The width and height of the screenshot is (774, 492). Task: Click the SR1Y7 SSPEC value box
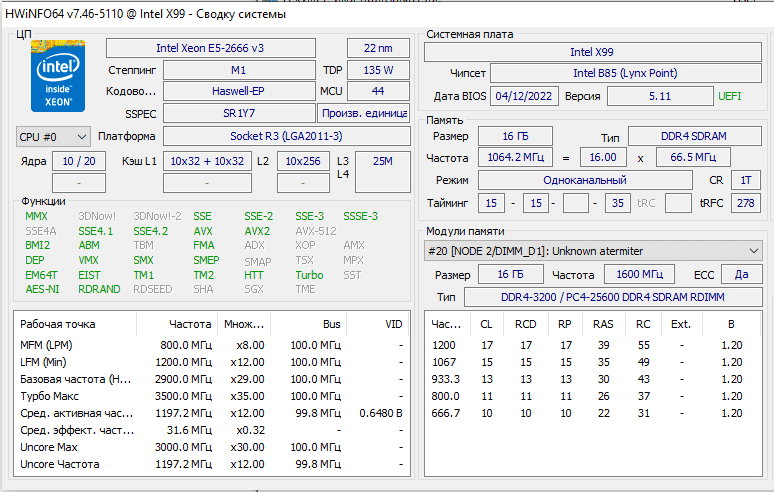point(238,113)
